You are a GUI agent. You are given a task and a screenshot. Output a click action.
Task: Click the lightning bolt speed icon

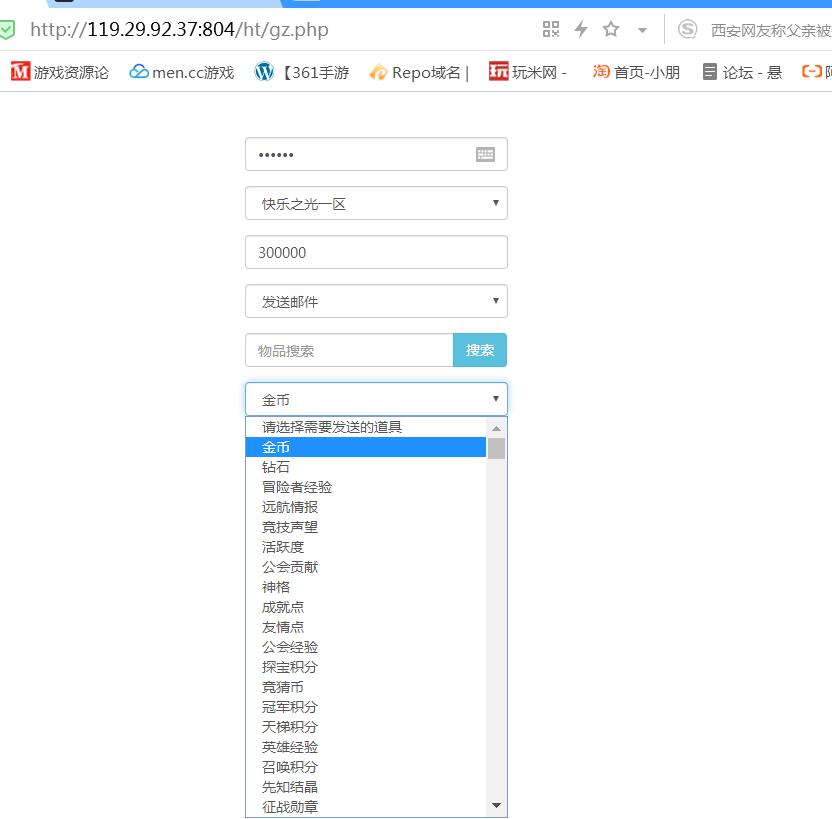[x=581, y=29]
